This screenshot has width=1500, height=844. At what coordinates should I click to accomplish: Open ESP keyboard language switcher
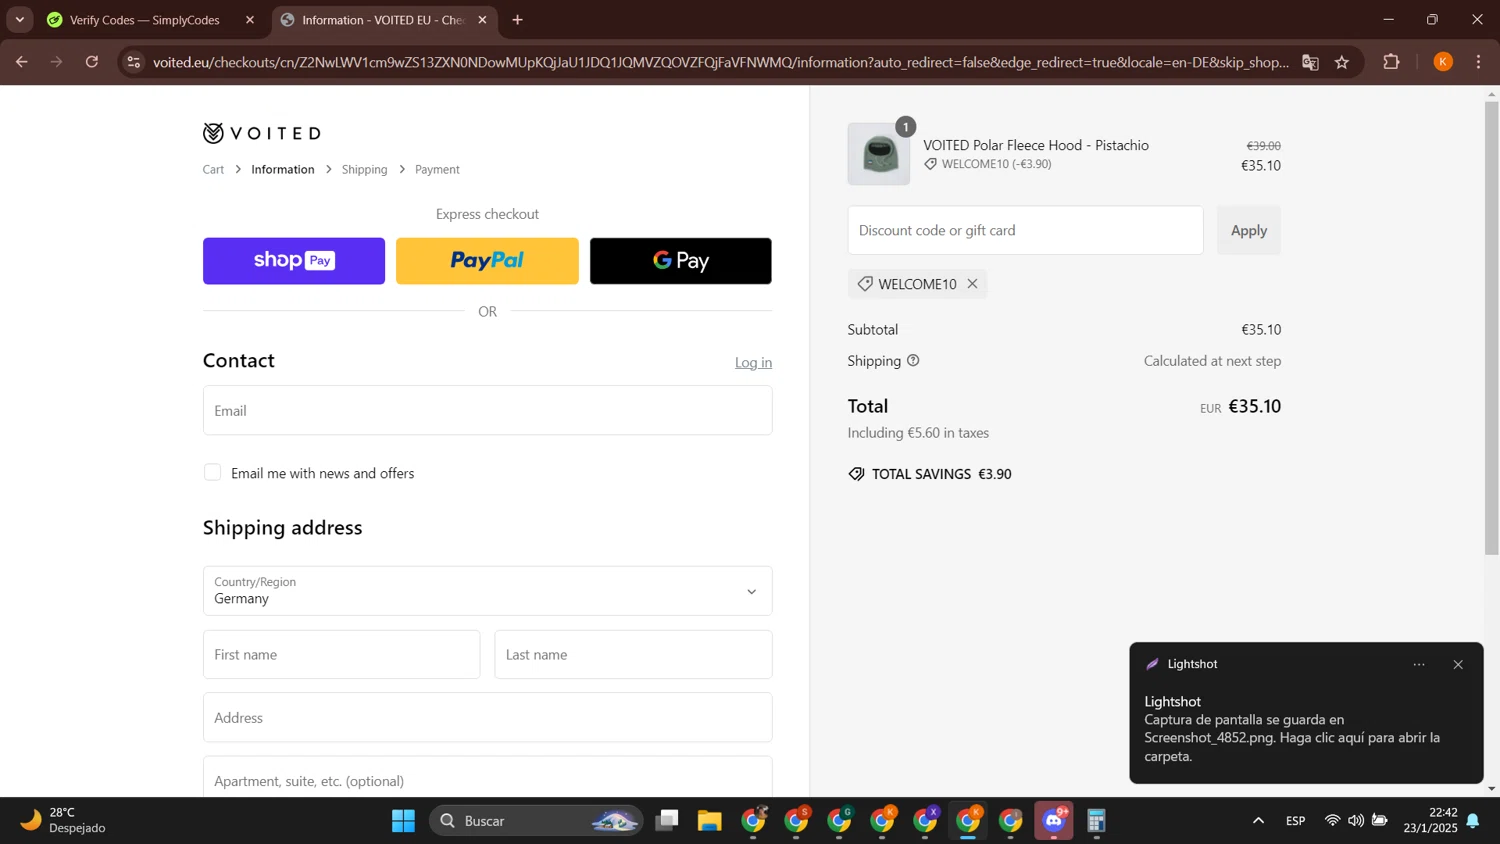[x=1295, y=821]
